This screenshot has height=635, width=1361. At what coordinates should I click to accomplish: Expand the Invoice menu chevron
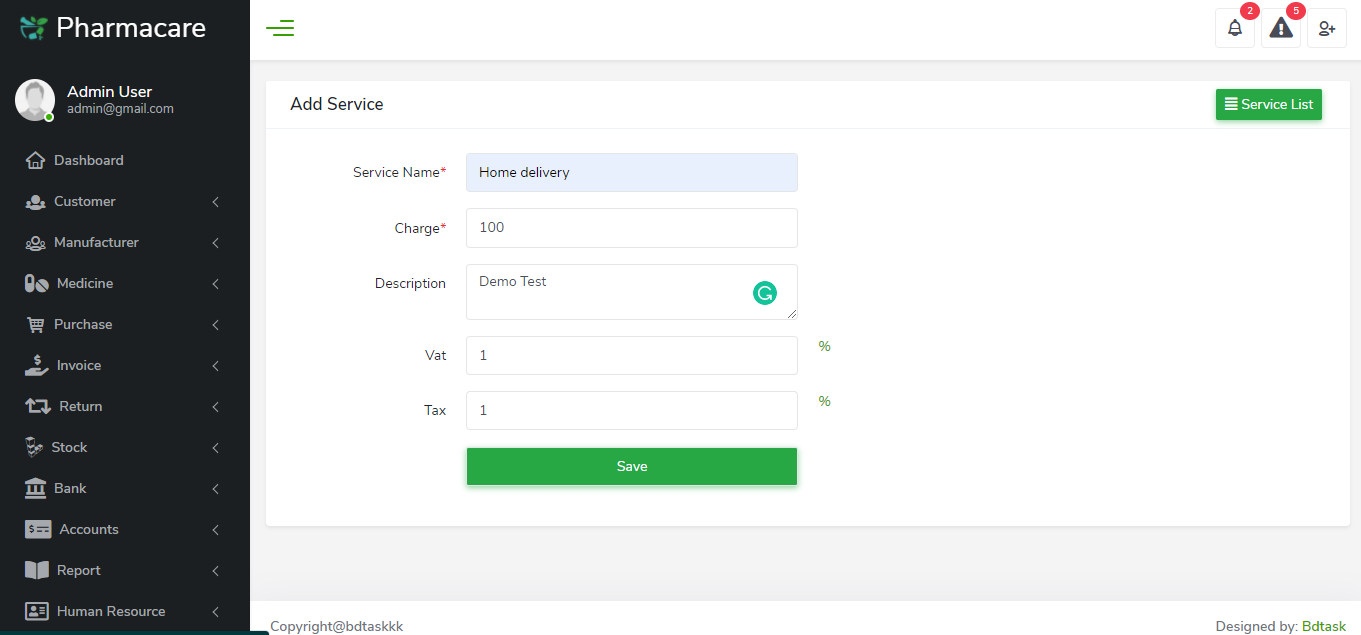(215, 366)
